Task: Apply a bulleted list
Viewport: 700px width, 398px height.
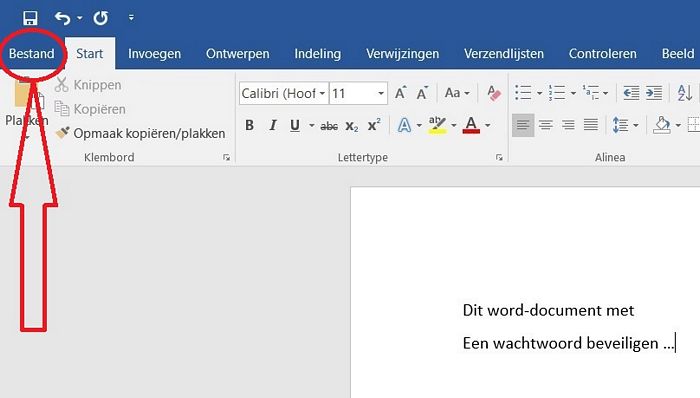Action: tap(523, 92)
